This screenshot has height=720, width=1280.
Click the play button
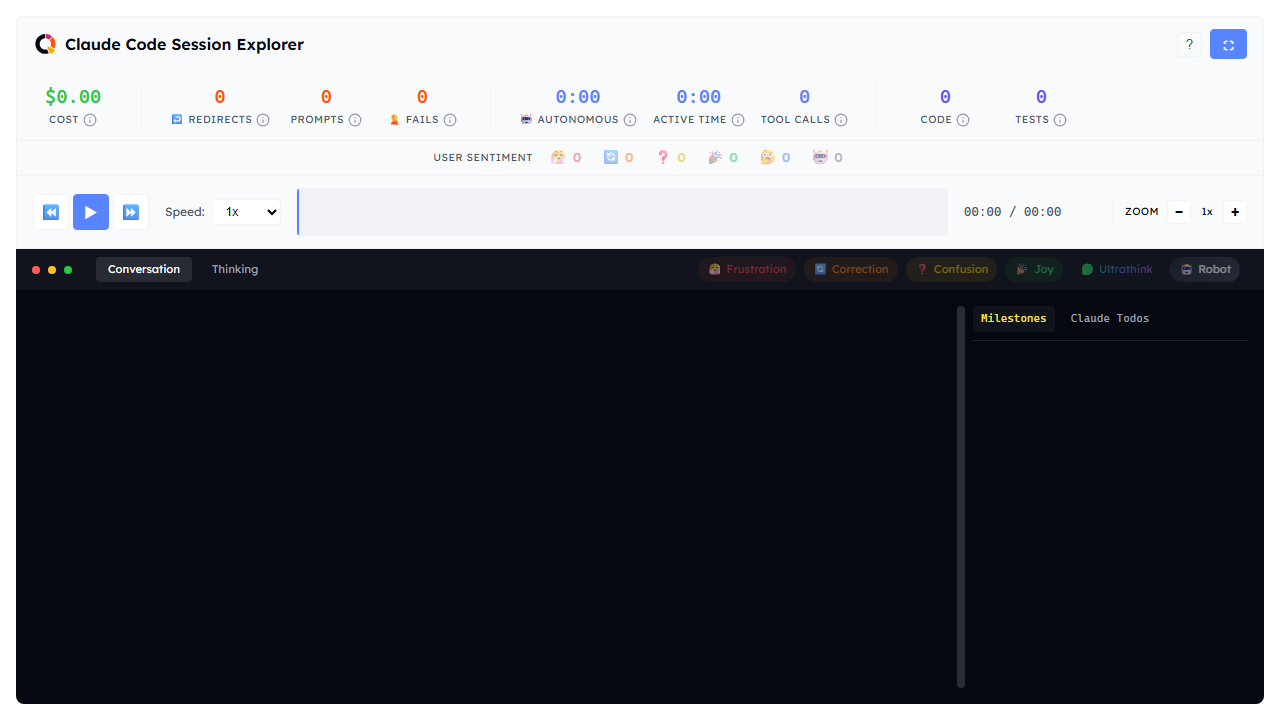click(x=90, y=212)
